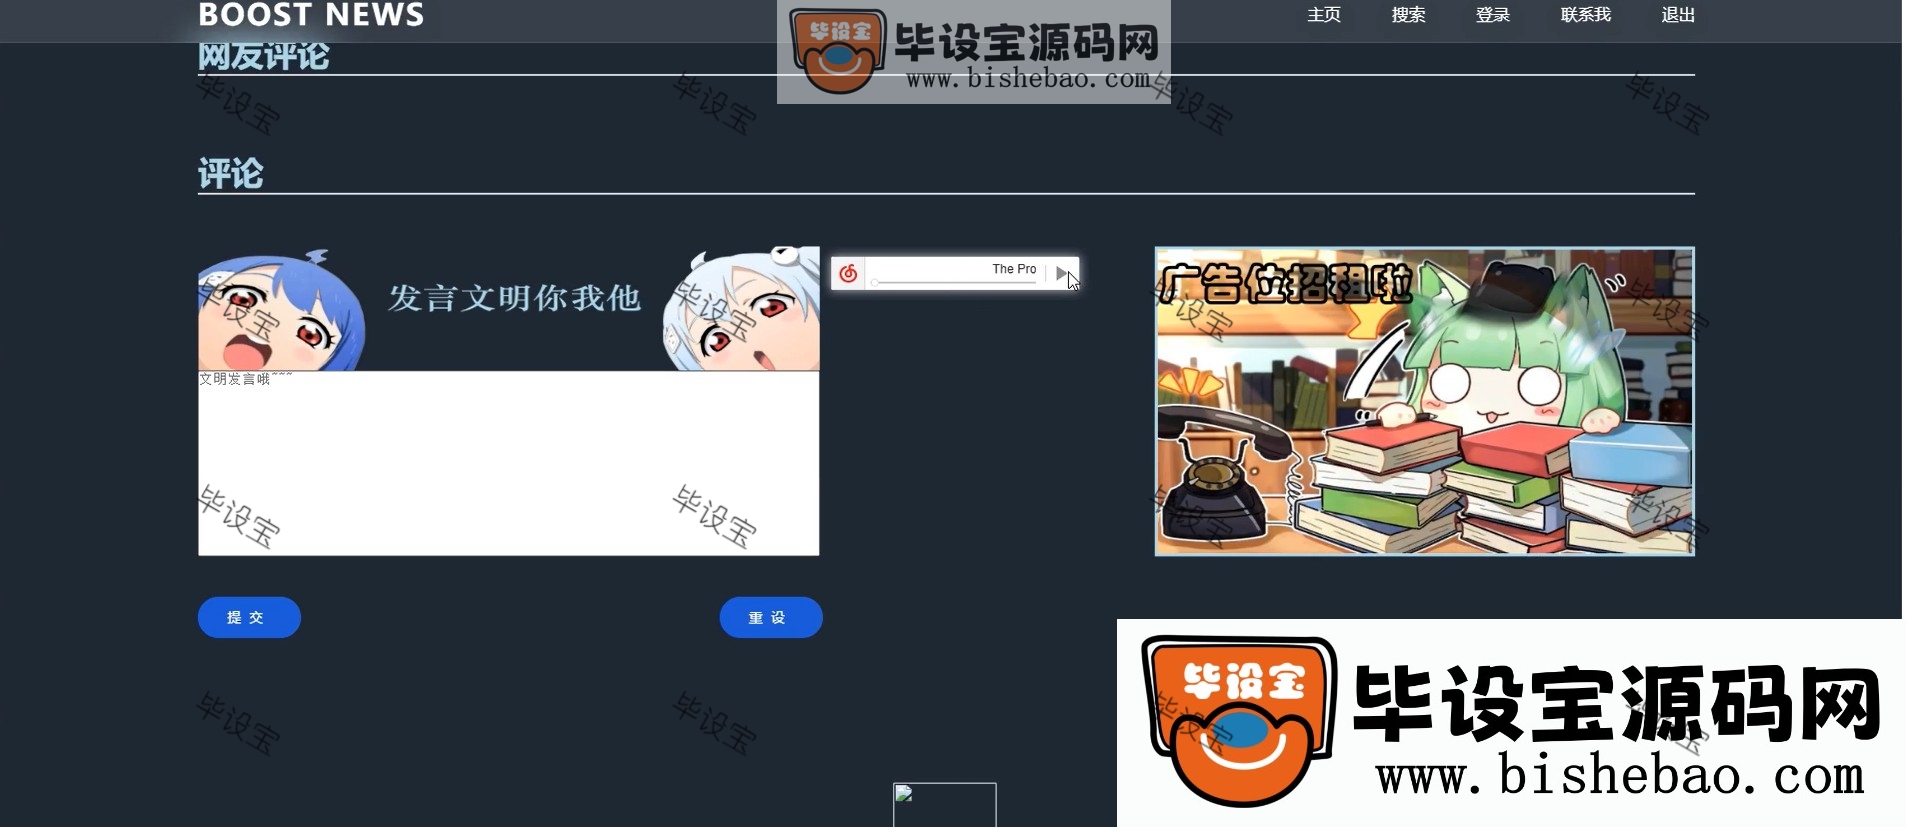Click the NetEase music logo icon
This screenshot has height=827, width=1906.
(x=848, y=273)
